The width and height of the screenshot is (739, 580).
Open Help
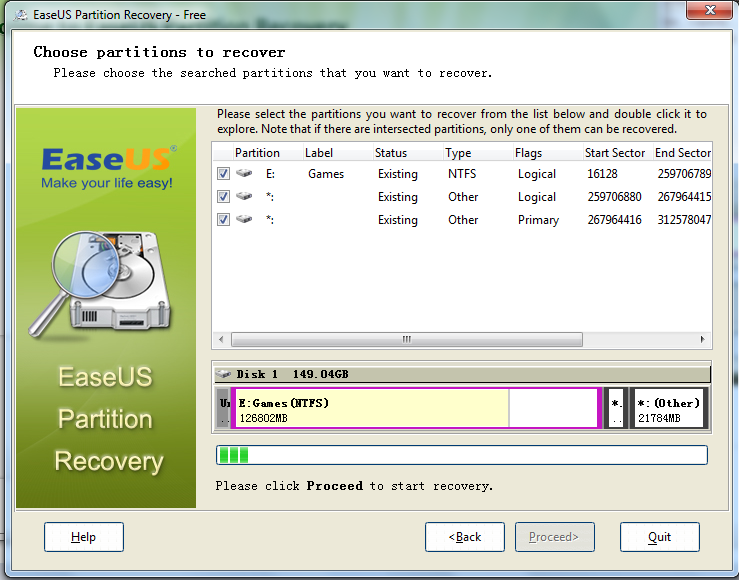[x=84, y=537]
